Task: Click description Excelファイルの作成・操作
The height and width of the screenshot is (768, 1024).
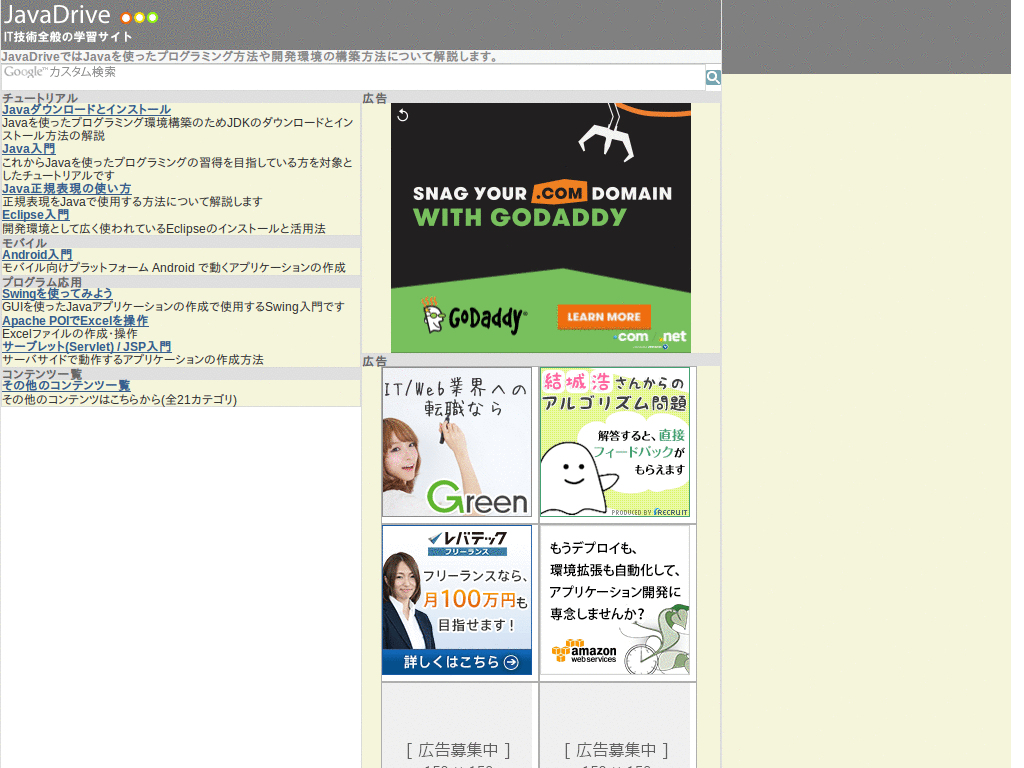Action: click(x=70, y=334)
